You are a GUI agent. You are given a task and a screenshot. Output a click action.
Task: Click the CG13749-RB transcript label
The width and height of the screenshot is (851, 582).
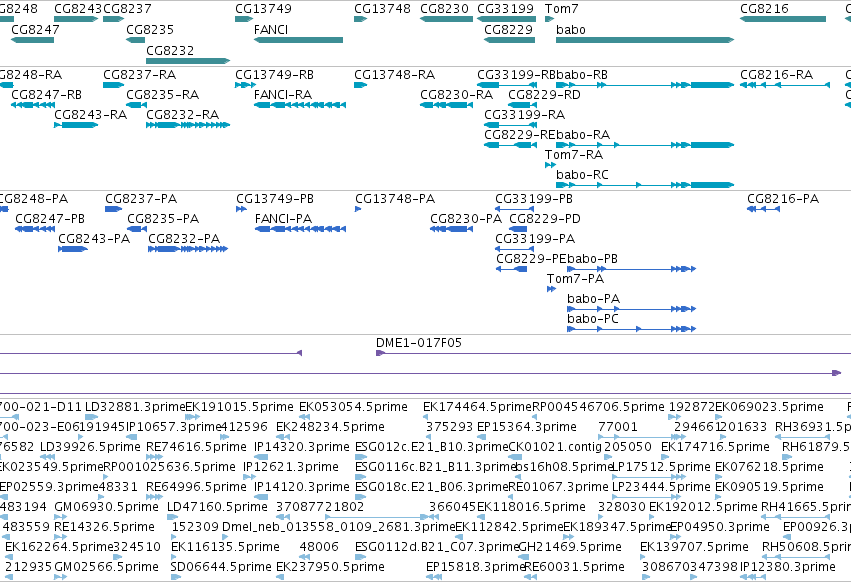[x=274, y=74]
